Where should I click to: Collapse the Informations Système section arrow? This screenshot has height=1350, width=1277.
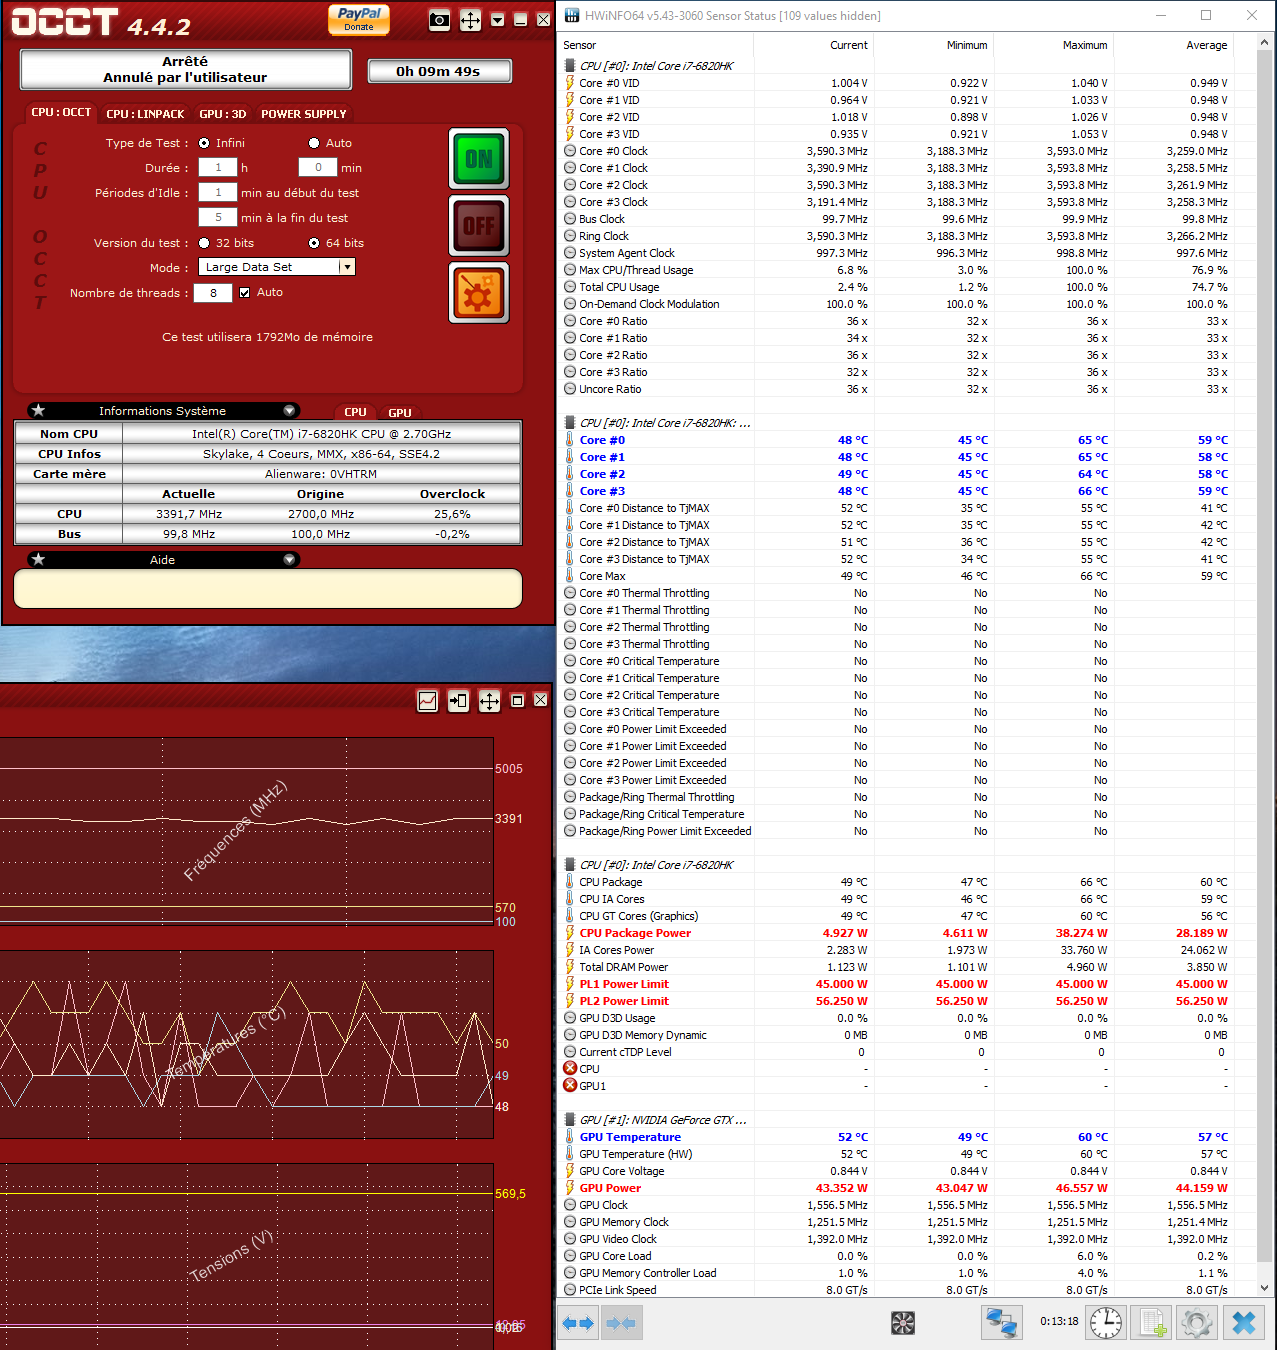(x=289, y=411)
